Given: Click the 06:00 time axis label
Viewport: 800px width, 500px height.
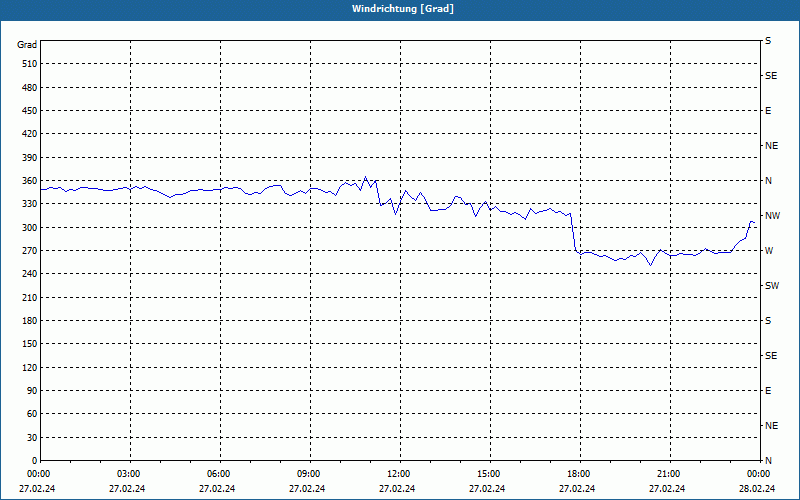Looking at the screenshot, I should point(220,474).
